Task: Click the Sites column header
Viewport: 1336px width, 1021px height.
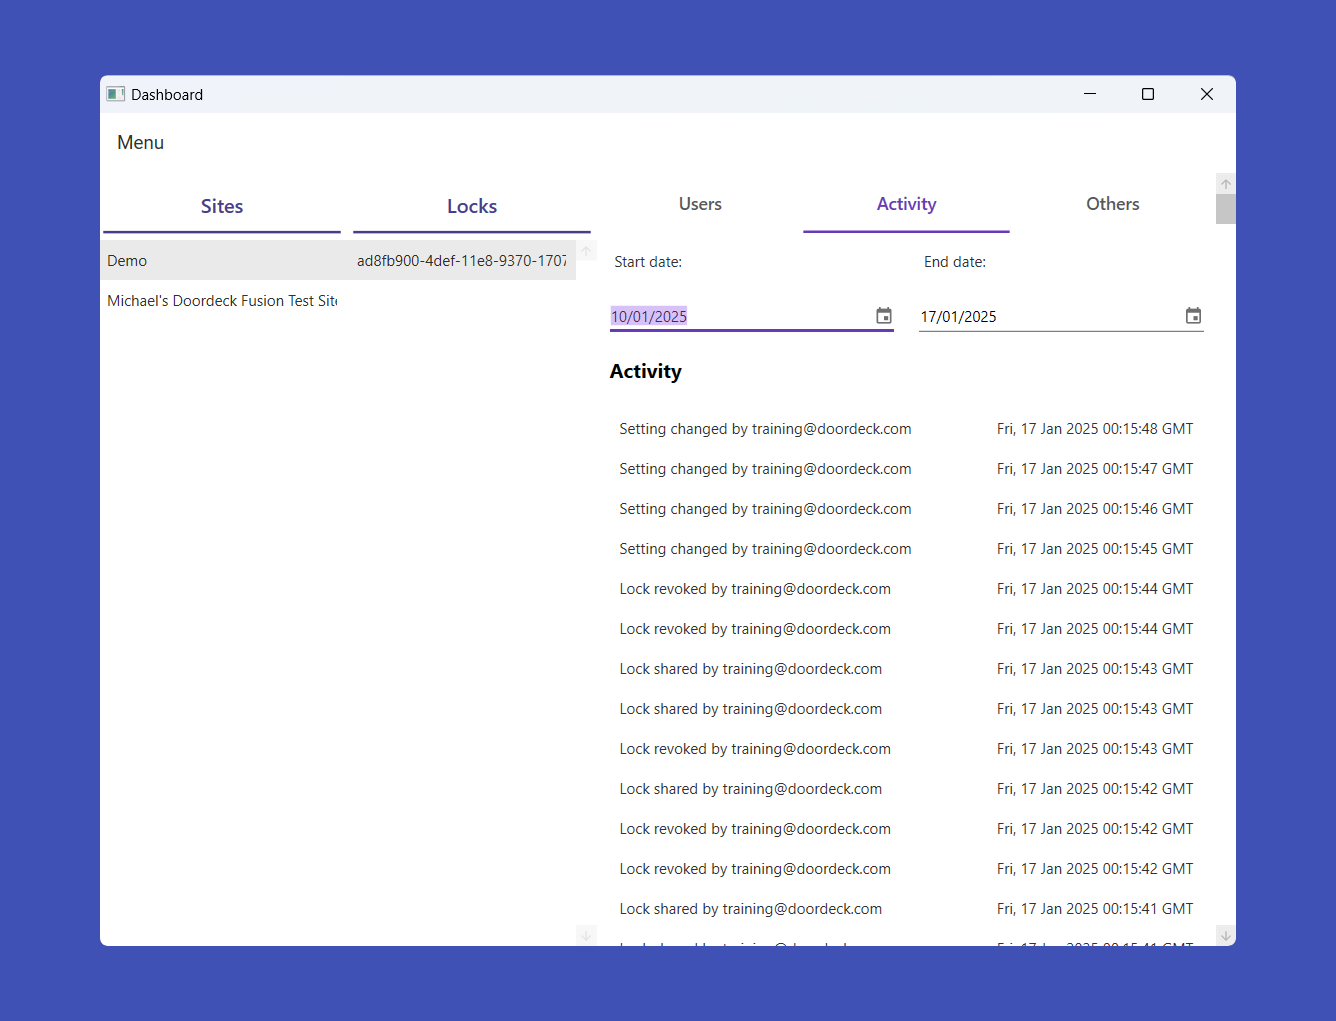Action: tap(222, 207)
